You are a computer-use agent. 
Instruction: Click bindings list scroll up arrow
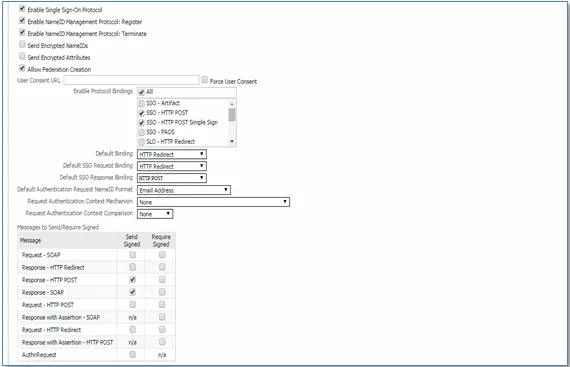tap(232, 104)
